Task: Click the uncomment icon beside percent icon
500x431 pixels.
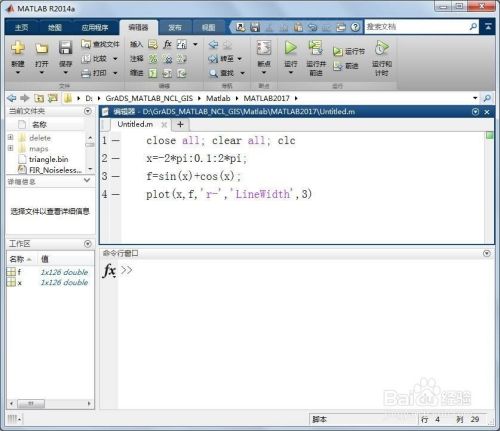Action: (167, 59)
